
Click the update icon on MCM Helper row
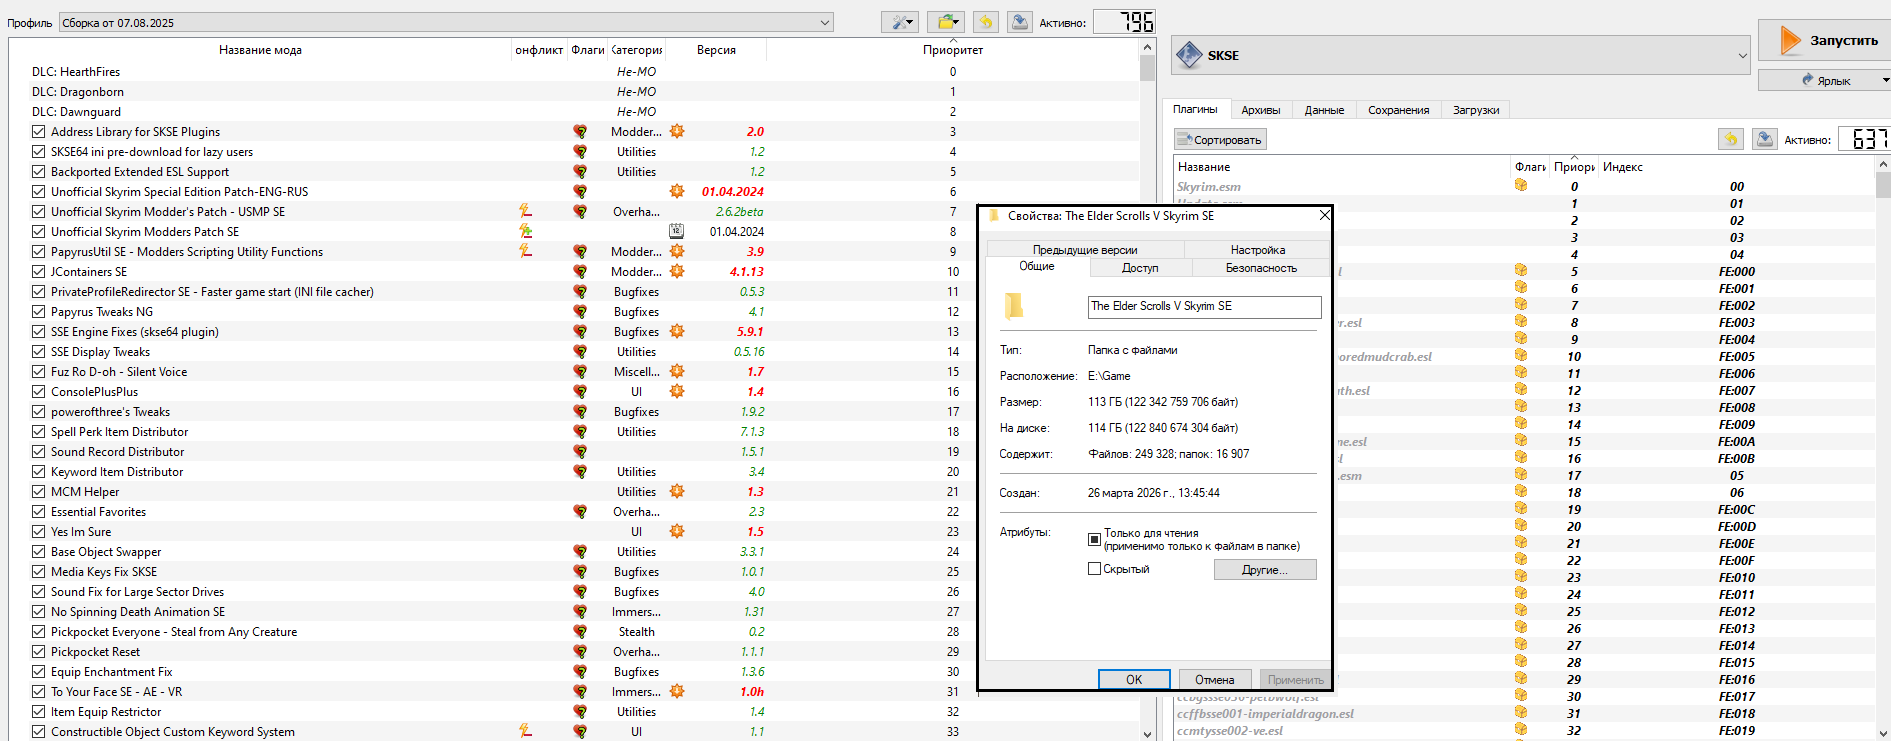pyautogui.click(x=677, y=491)
